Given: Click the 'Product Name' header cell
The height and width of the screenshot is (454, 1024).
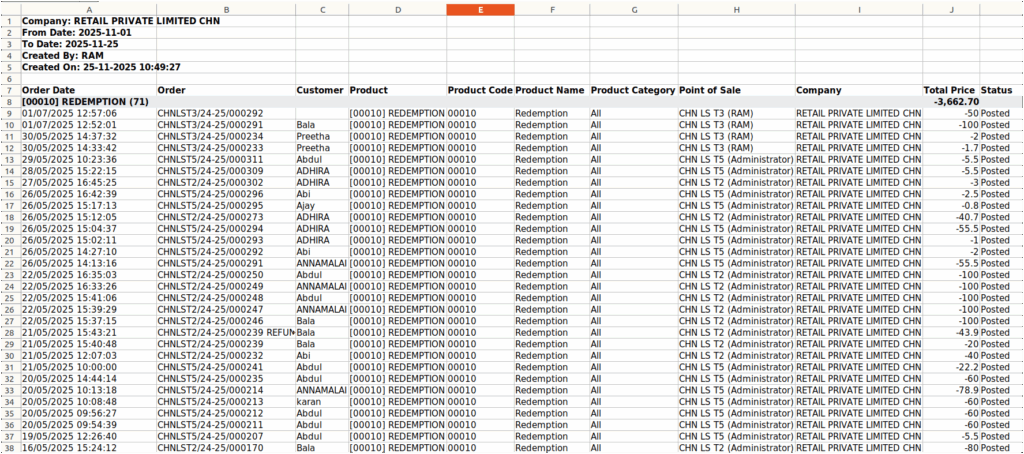Looking at the screenshot, I should click(551, 90).
